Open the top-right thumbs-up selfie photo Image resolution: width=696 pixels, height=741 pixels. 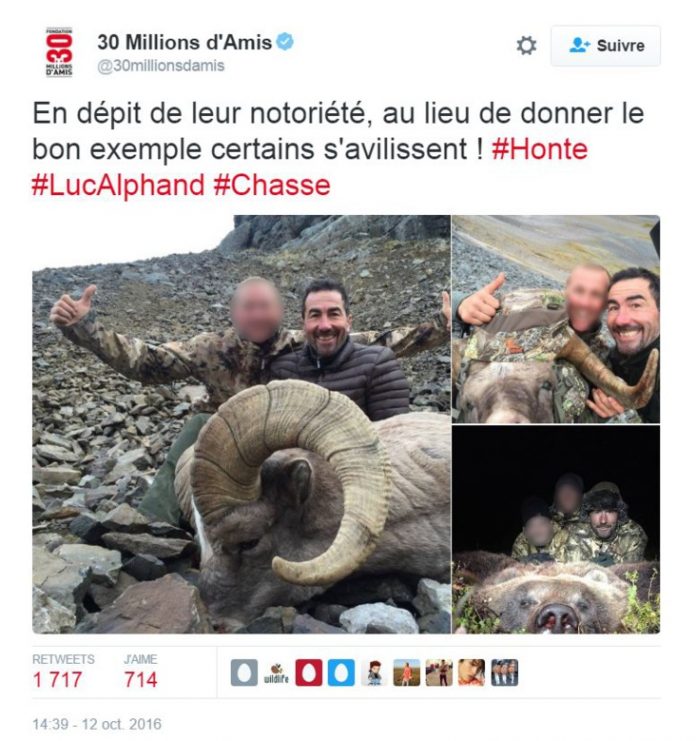point(556,319)
